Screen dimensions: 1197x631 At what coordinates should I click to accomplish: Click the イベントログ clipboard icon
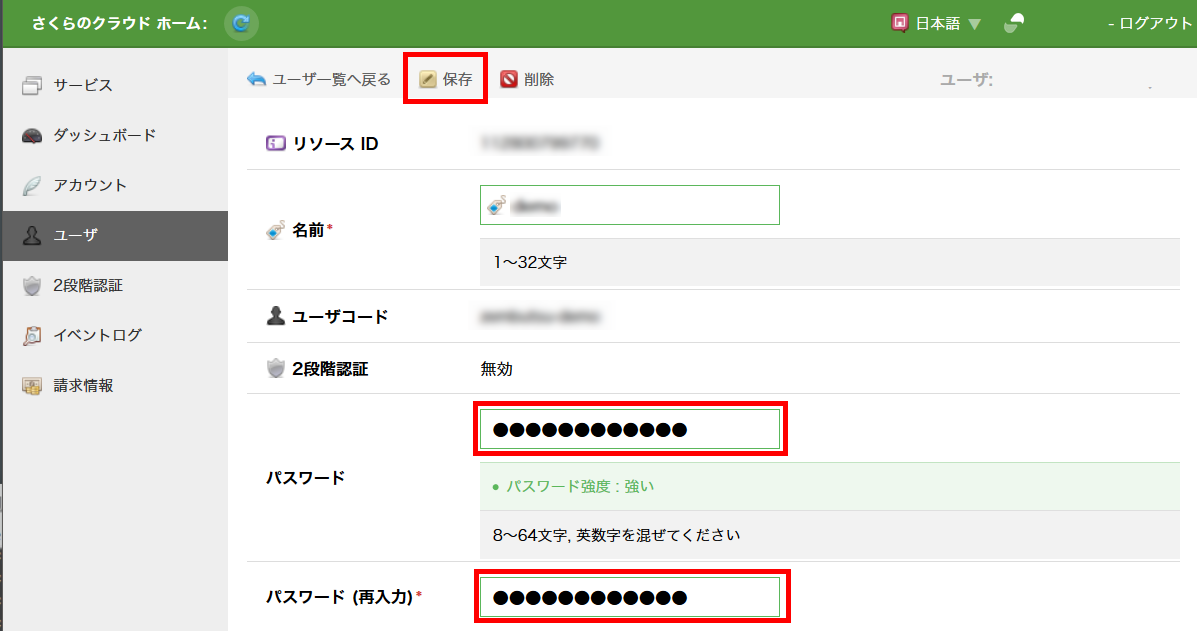pyautogui.click(x=32, y=336)
